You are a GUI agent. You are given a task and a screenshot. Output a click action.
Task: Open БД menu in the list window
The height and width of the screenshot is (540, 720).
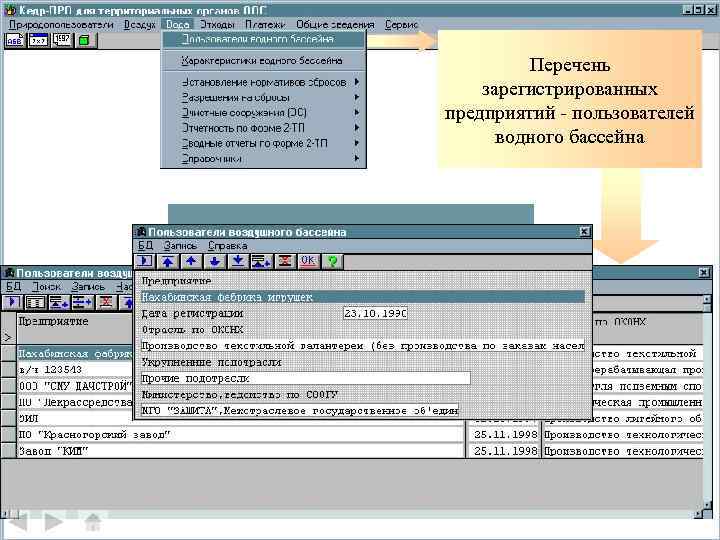13,287
